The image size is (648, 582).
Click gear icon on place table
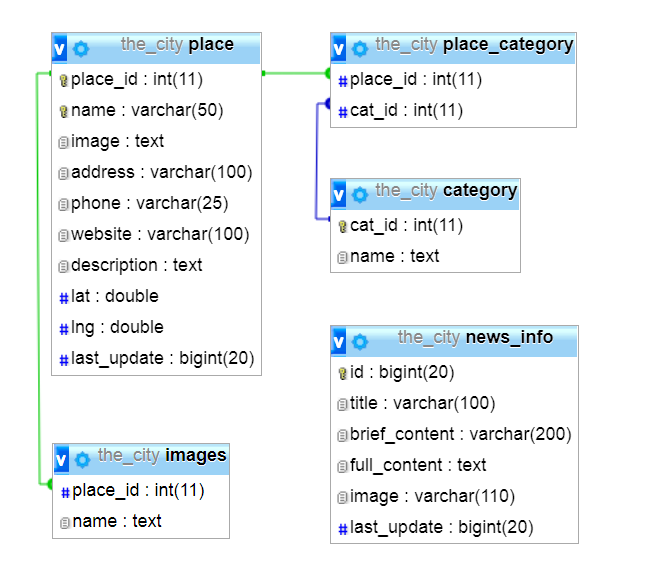coord(81,47)
